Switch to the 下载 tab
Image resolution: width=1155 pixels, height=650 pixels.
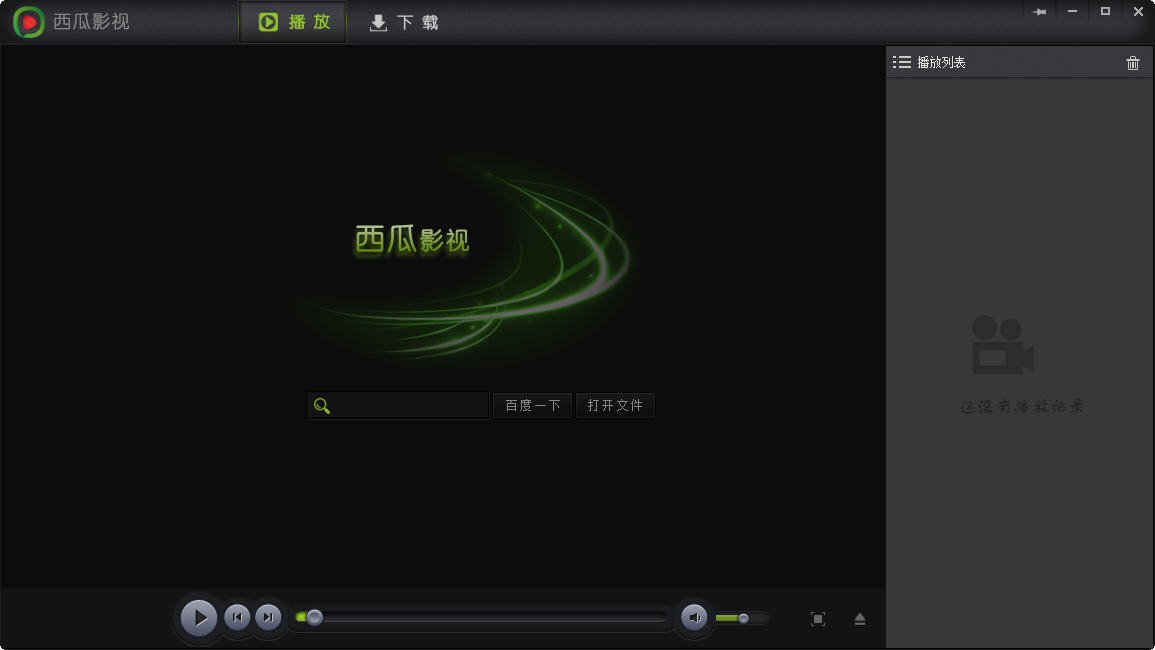click(x=403, y=21)
